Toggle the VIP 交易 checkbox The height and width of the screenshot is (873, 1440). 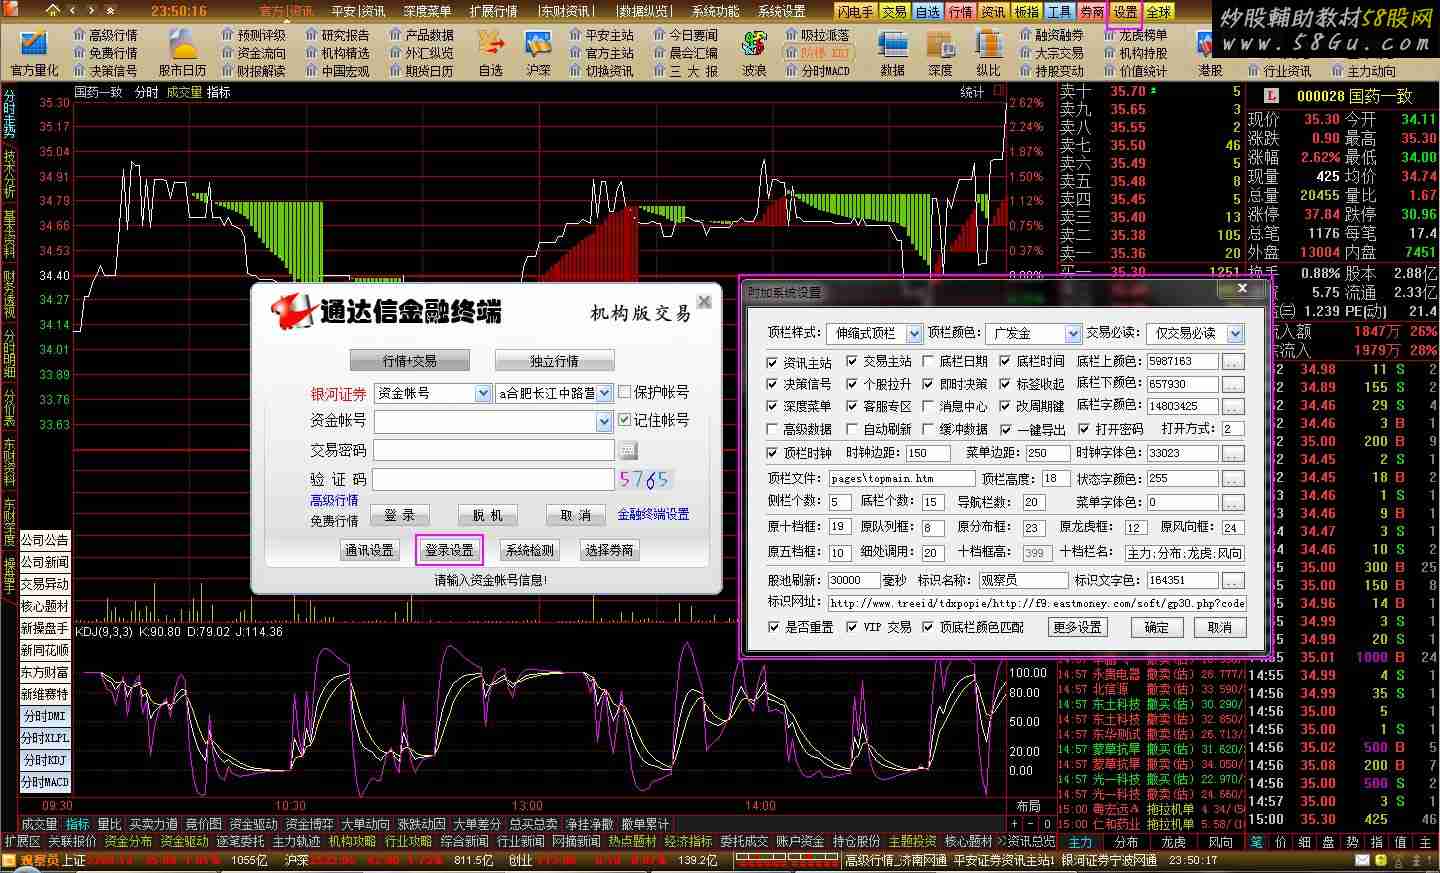point(852,627)
